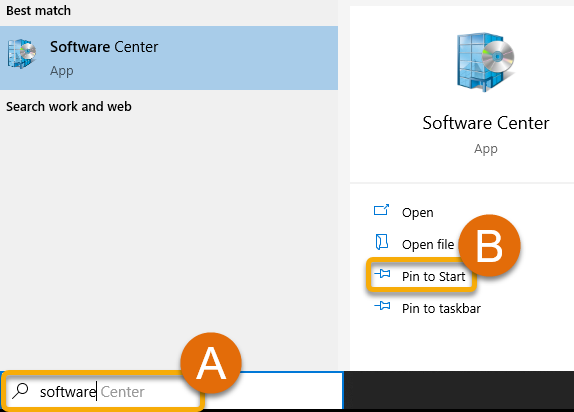The image size is (574, 412).
Task: Click Software Center title in preview pane
Action: point(486,123)
